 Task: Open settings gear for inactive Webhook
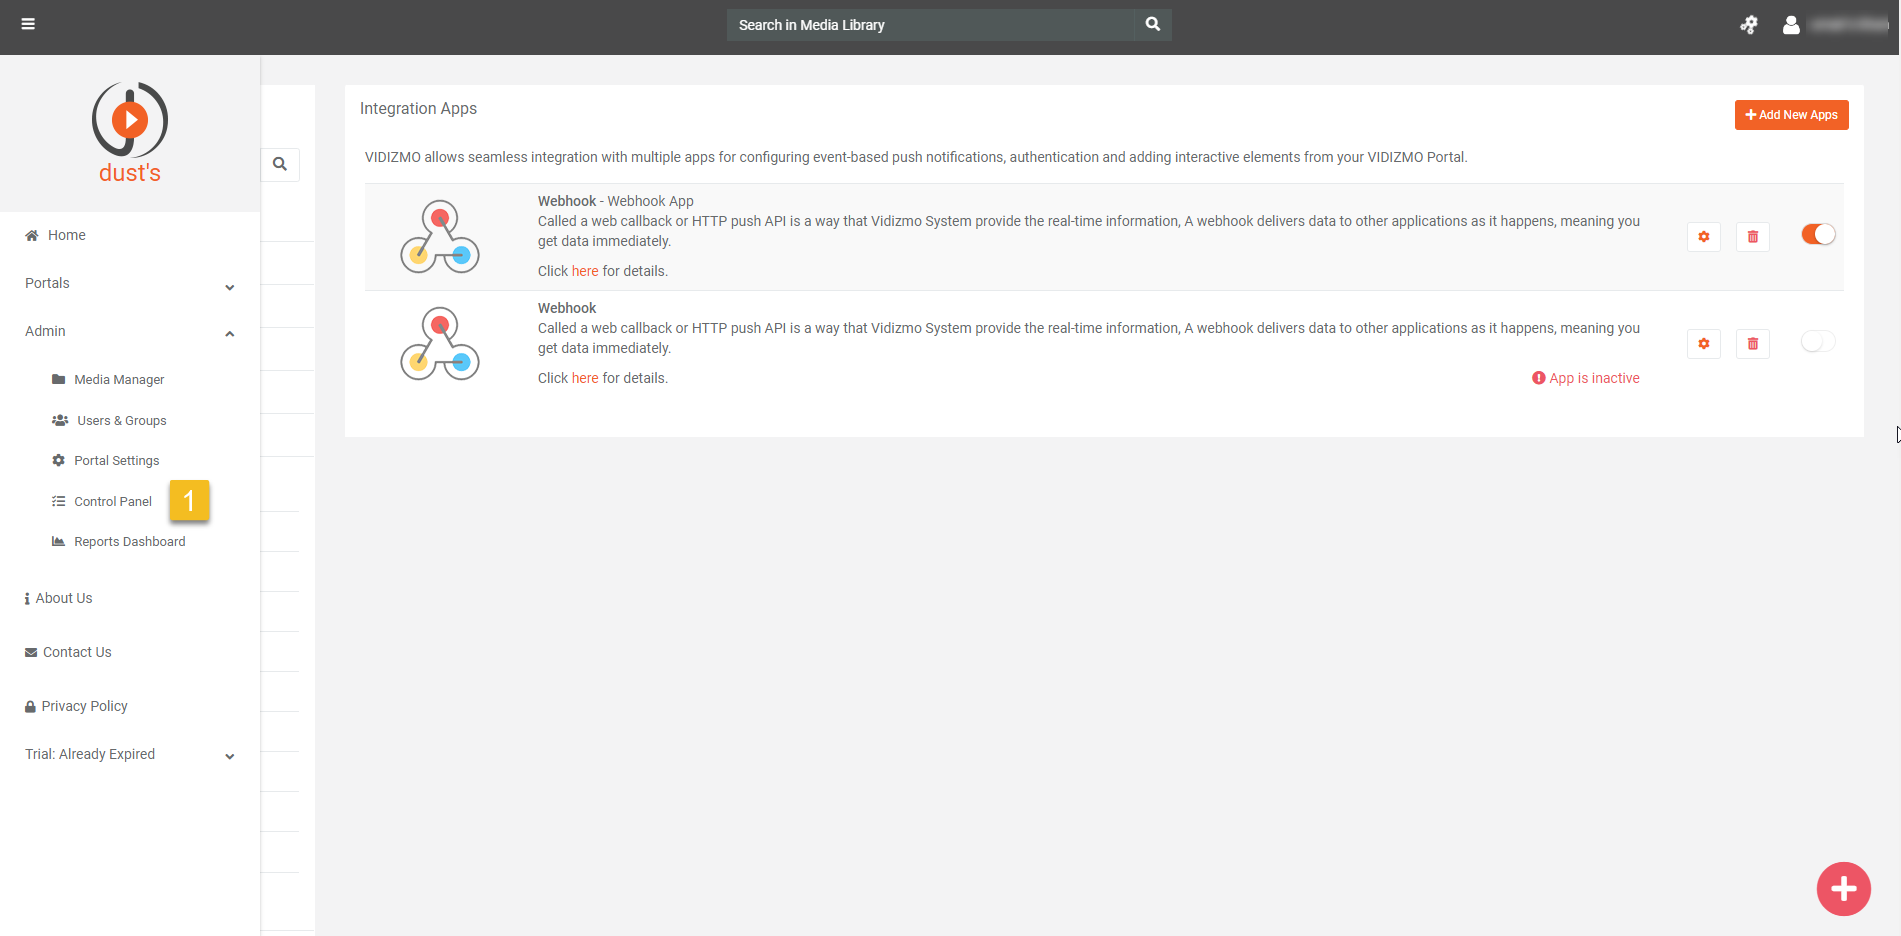(x=1703, y=344)
